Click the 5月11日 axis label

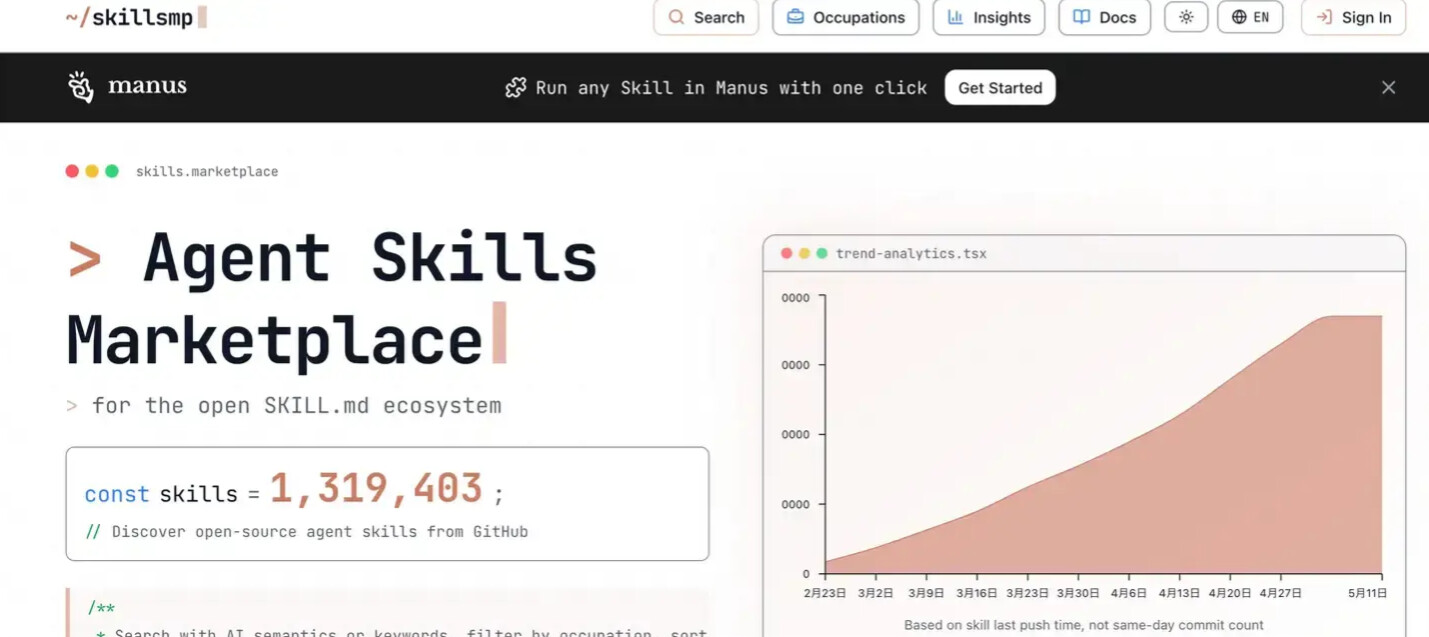click(x=1368, y=593)
